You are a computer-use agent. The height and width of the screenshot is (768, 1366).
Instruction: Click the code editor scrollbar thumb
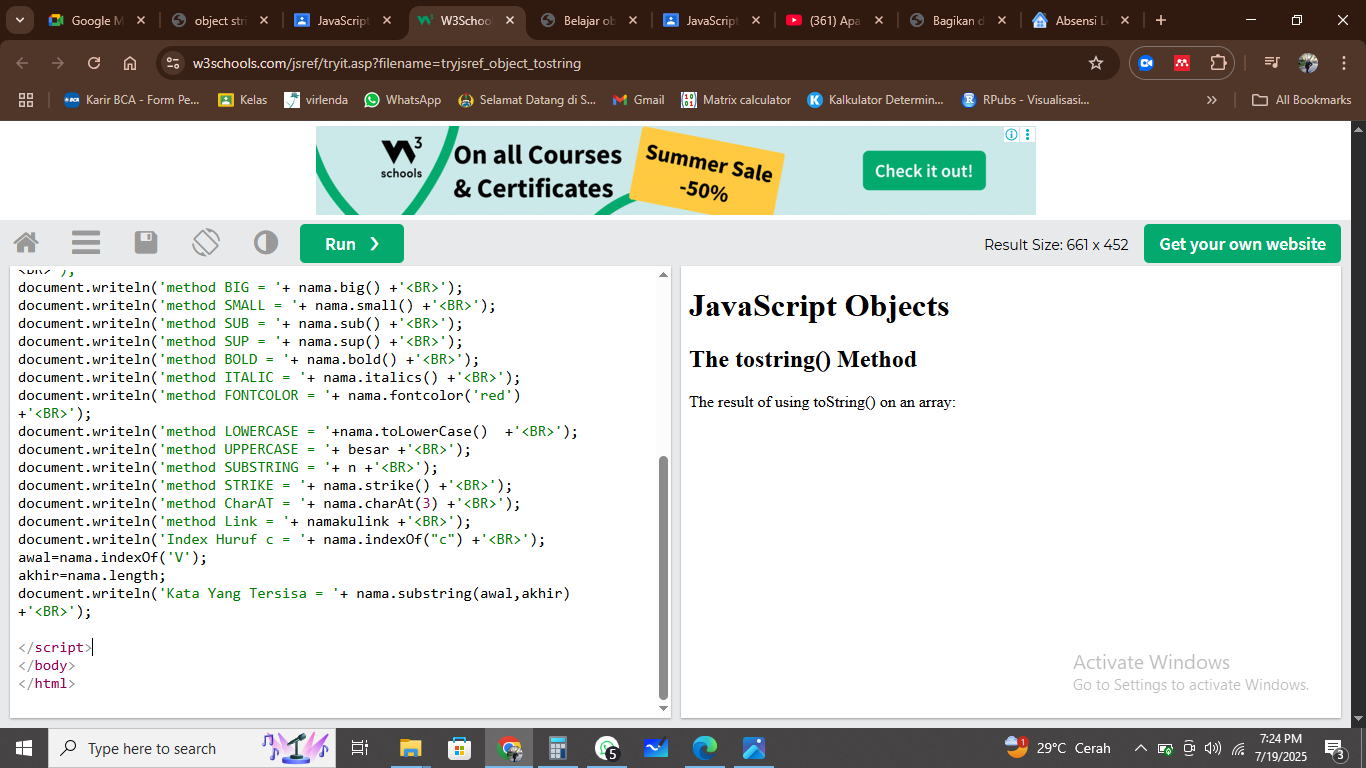point(663,578)
